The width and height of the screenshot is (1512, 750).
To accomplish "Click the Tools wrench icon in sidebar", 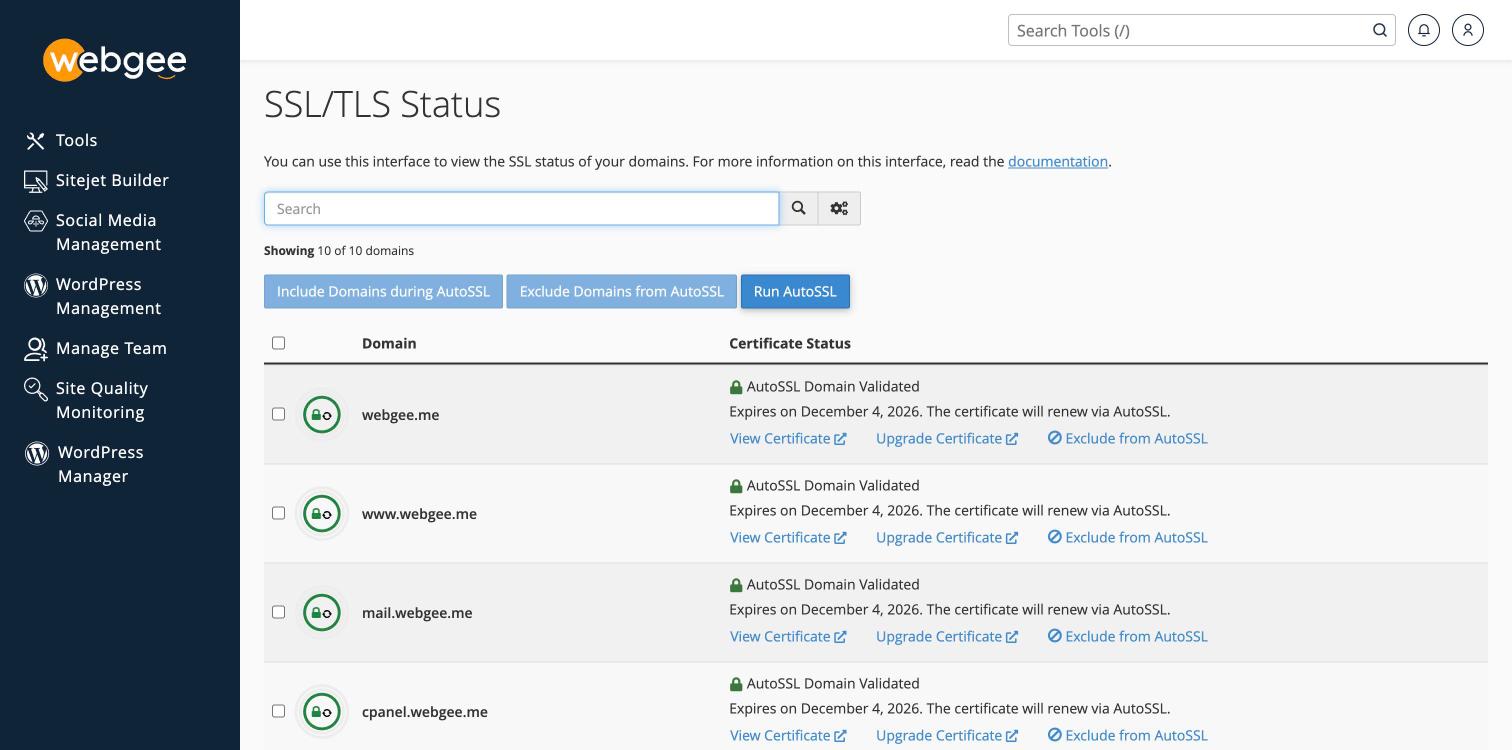I will 36,141.
